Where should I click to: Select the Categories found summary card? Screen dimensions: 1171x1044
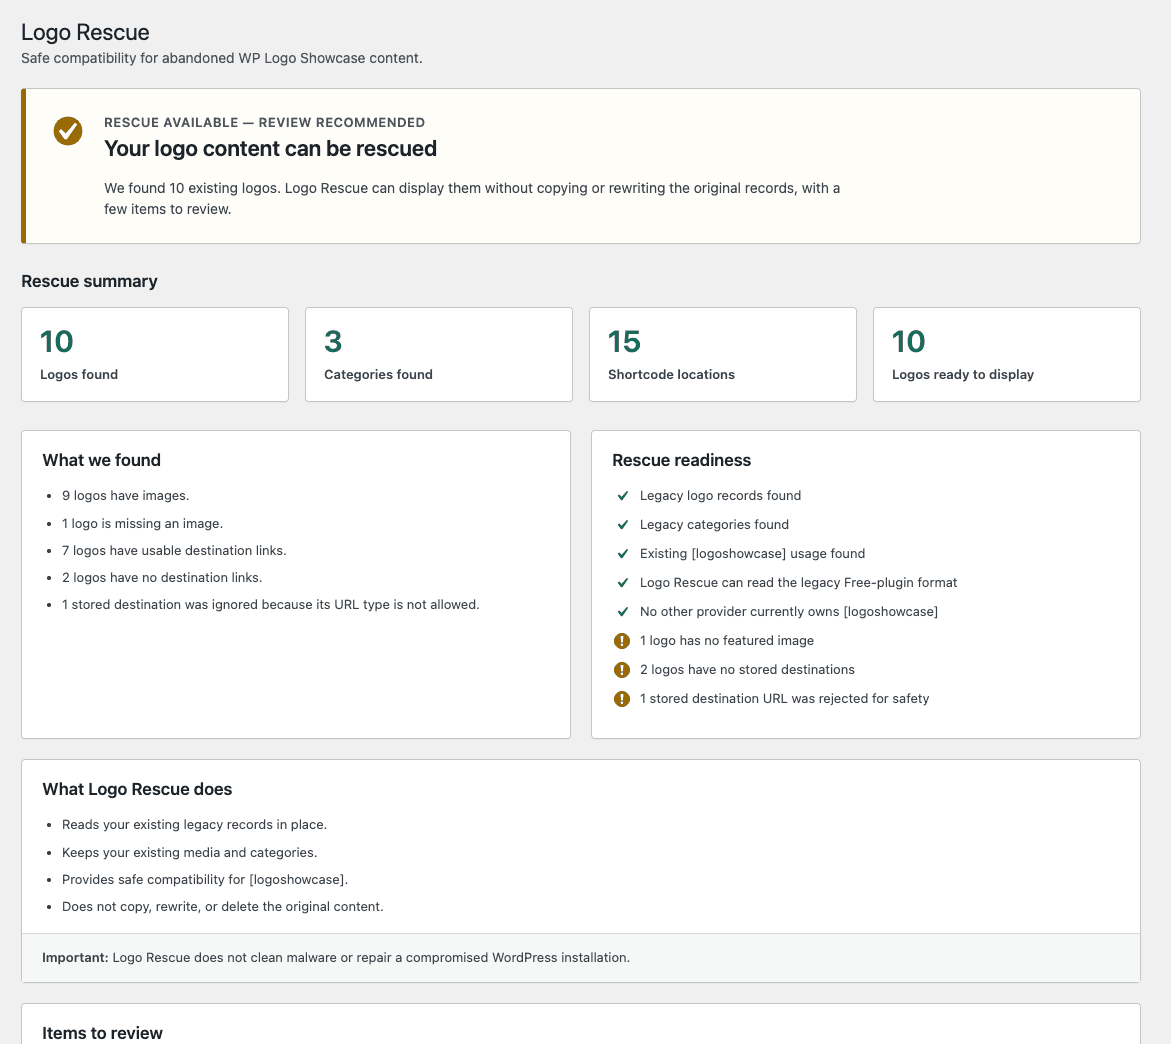(x=438, y=355)
